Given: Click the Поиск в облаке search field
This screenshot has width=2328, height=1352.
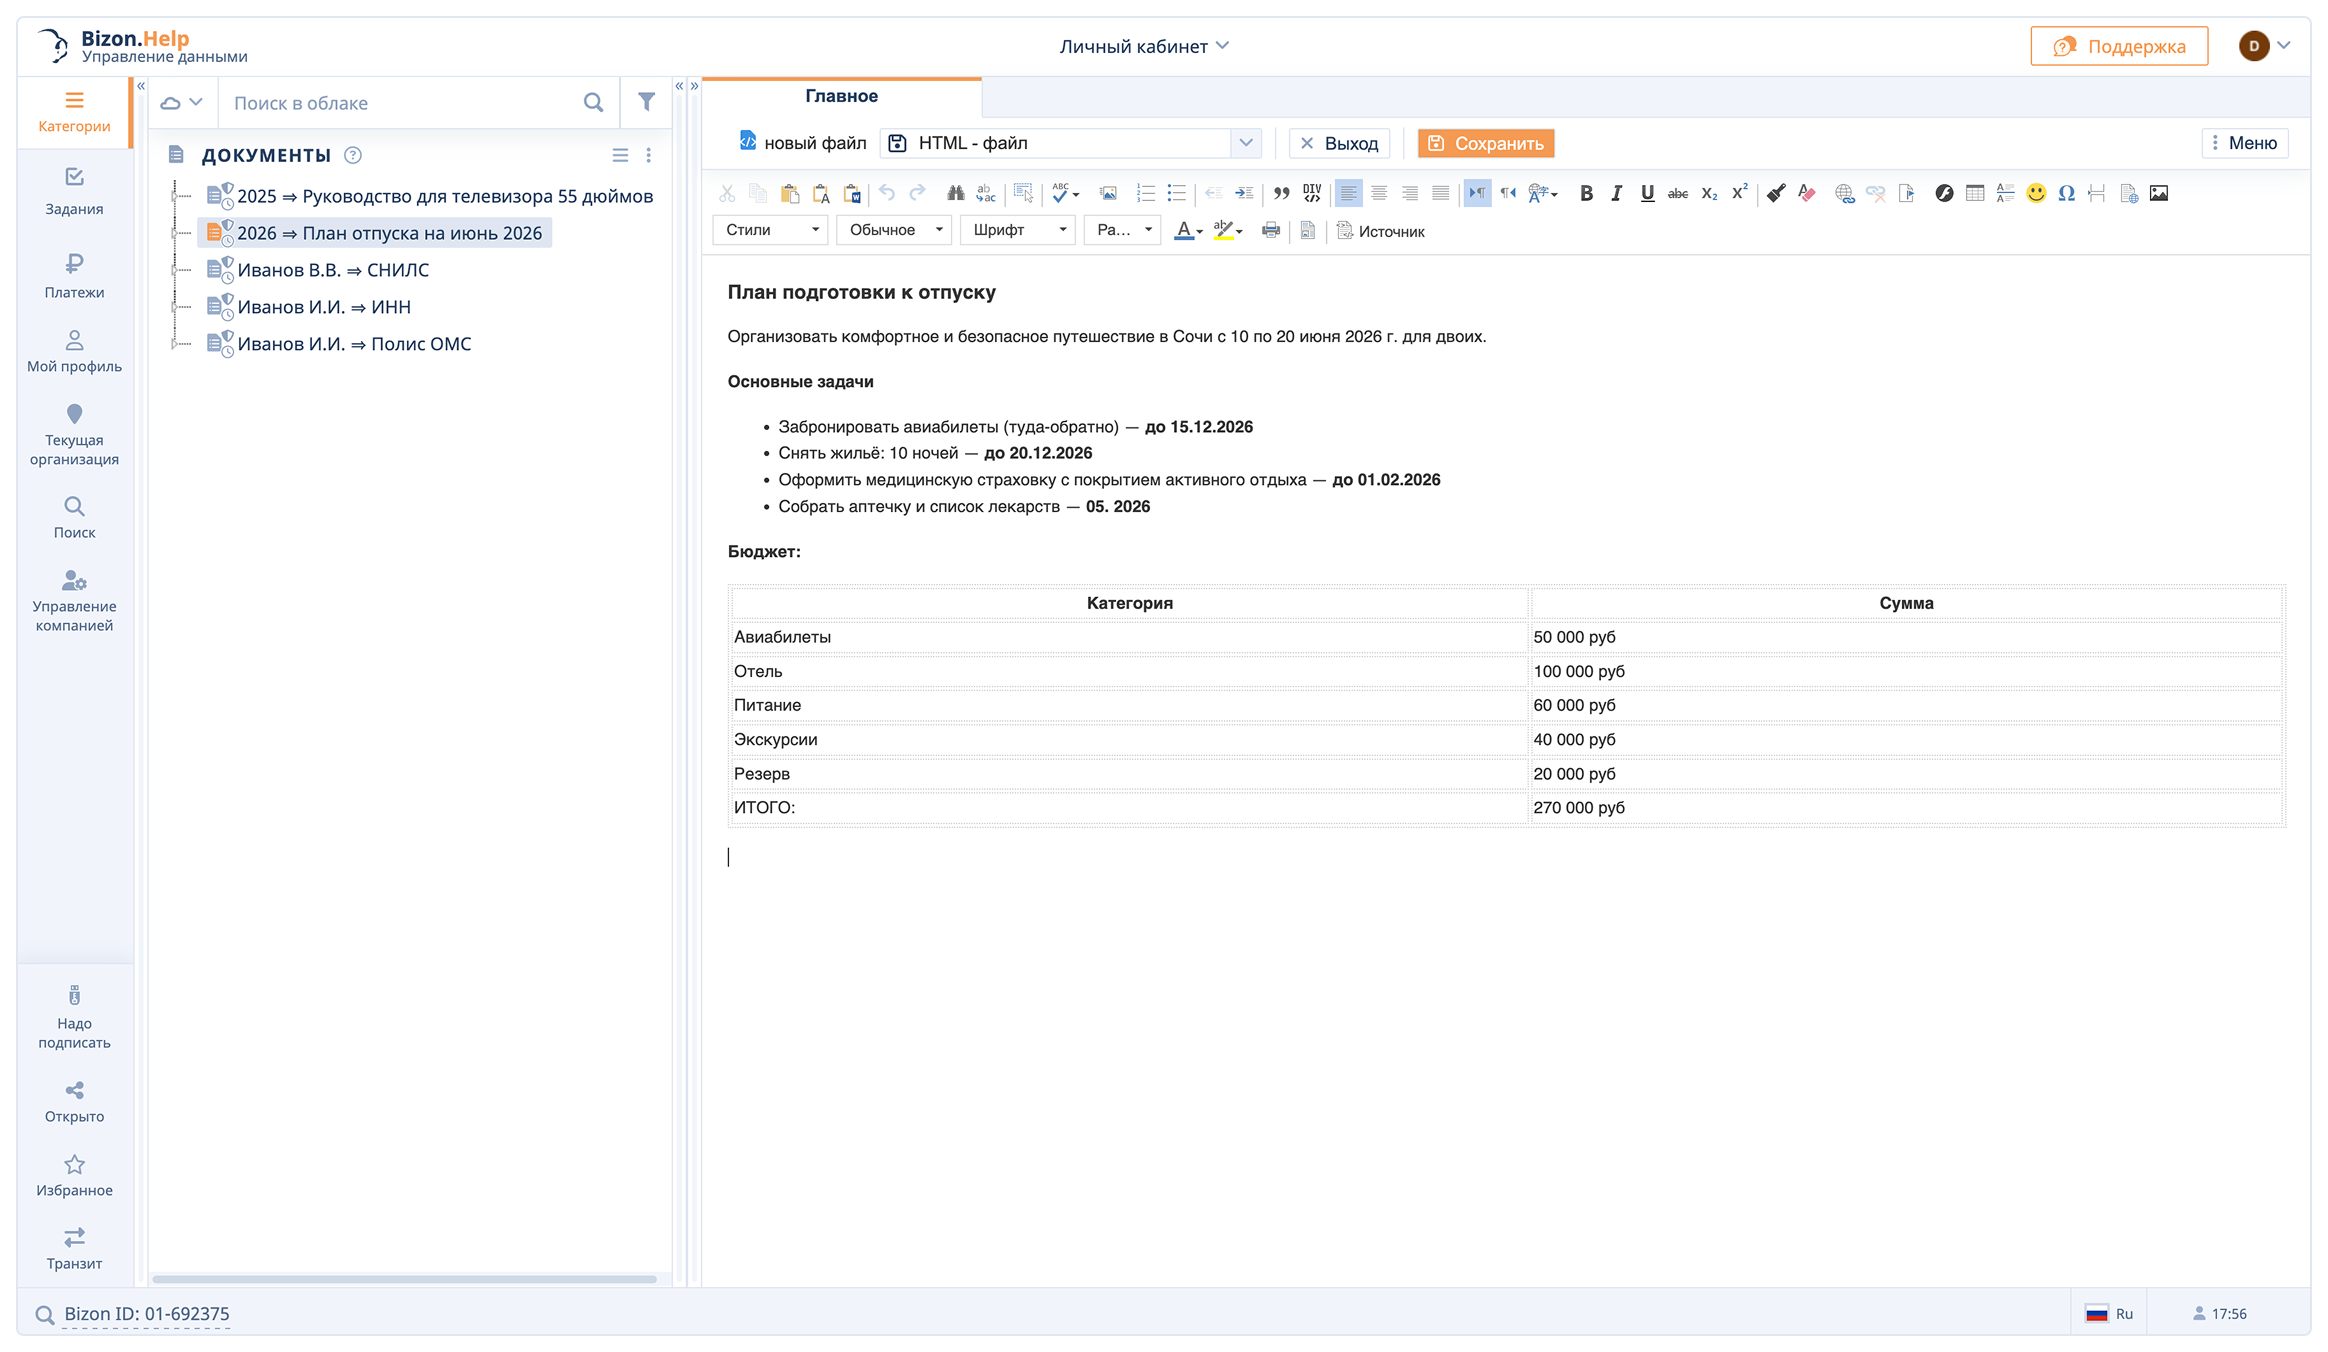Looking at the screenshot, I should pyautogui.click(x=400, y=103).
